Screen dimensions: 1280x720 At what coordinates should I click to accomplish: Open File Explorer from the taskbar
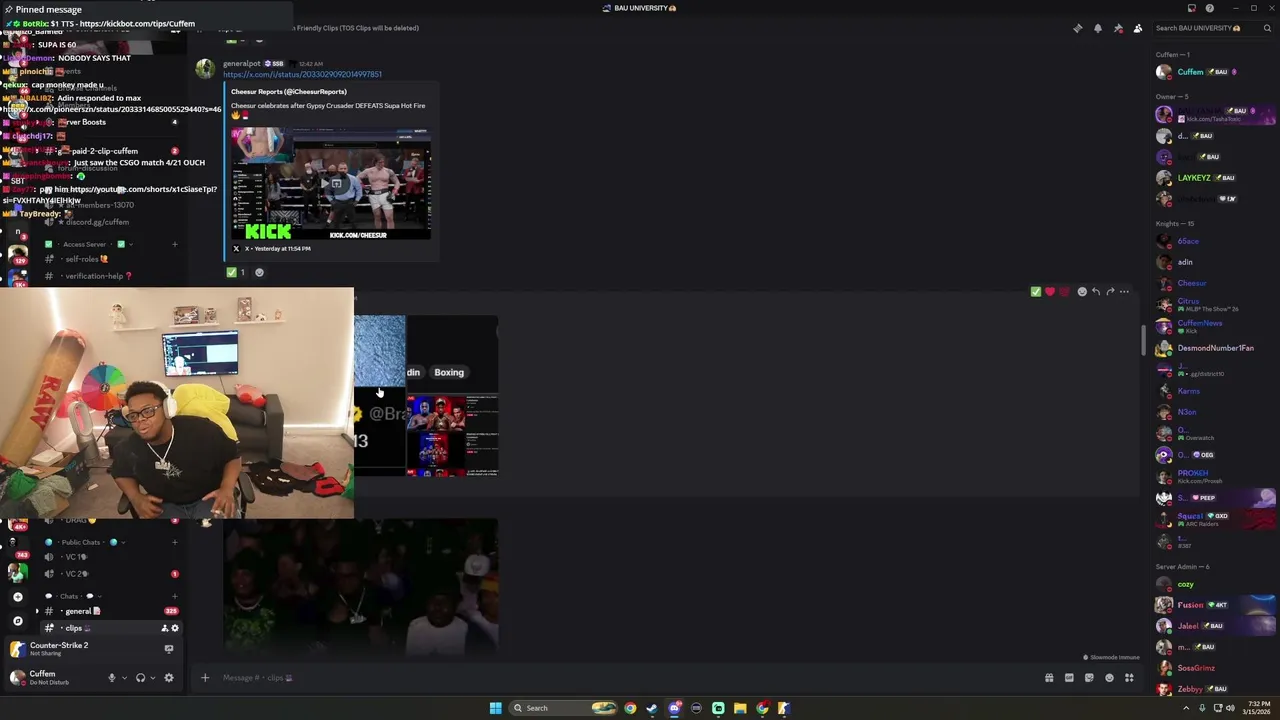point(740,708)
